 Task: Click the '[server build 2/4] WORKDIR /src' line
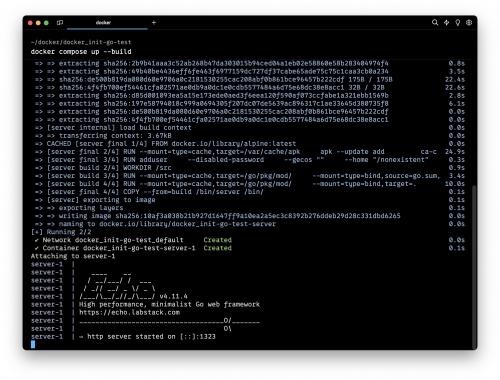coord(103,168)
